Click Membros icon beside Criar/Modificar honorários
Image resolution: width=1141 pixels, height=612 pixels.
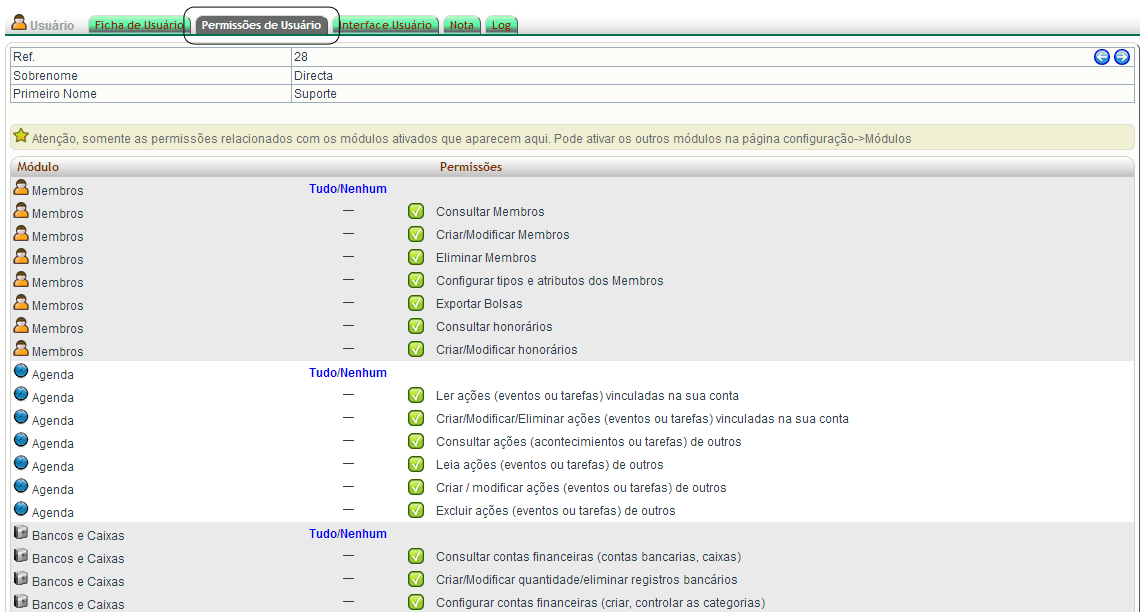(x=21, y=349)
